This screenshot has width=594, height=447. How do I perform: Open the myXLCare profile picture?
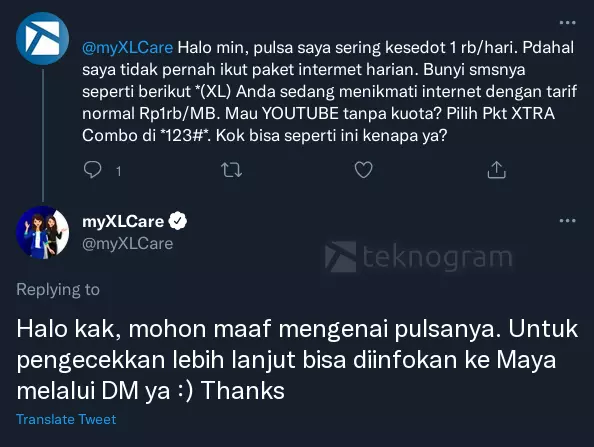42,233
